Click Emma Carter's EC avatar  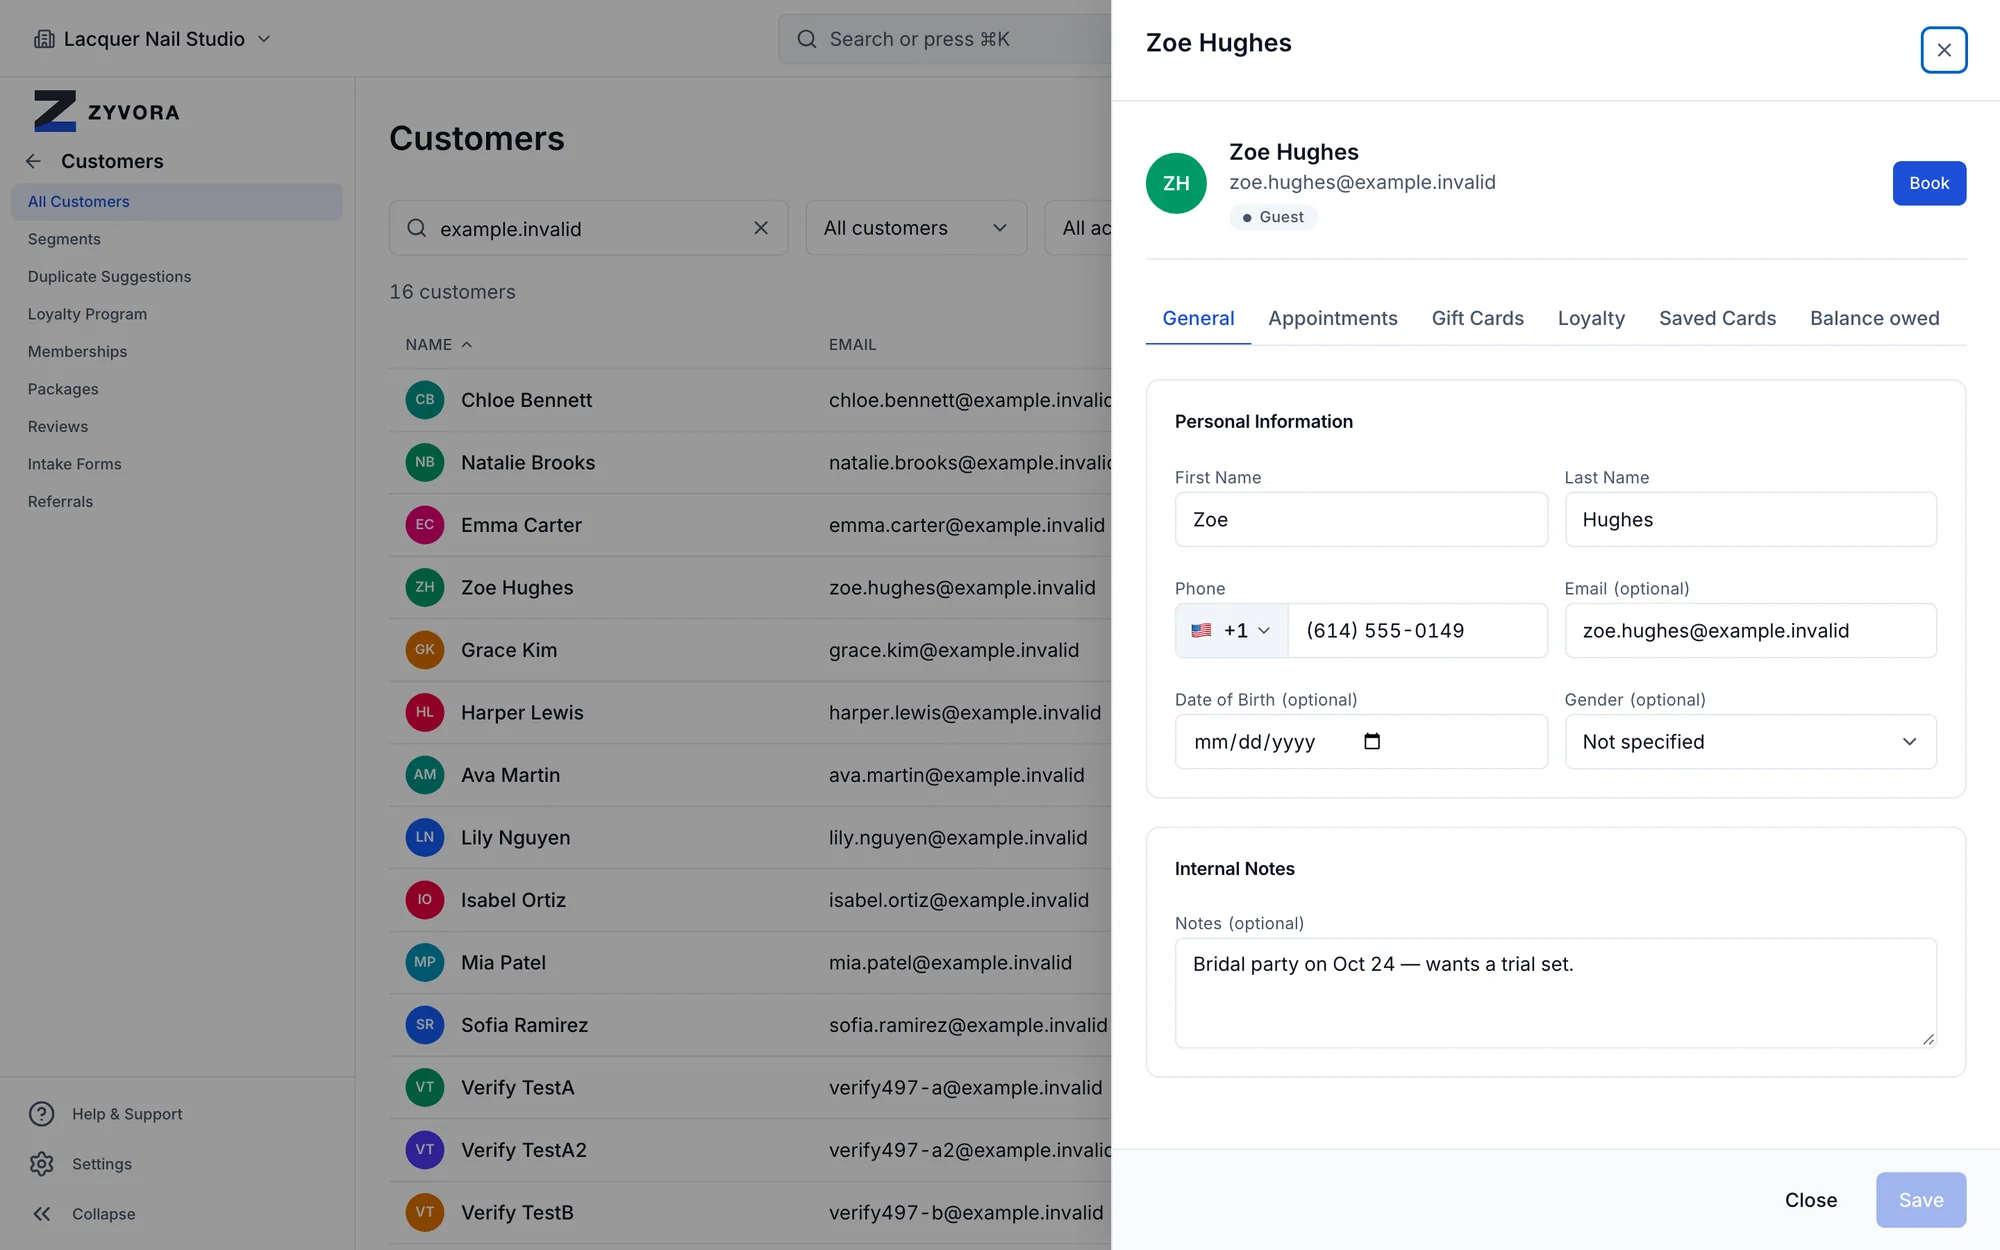(x=425, y=525)
